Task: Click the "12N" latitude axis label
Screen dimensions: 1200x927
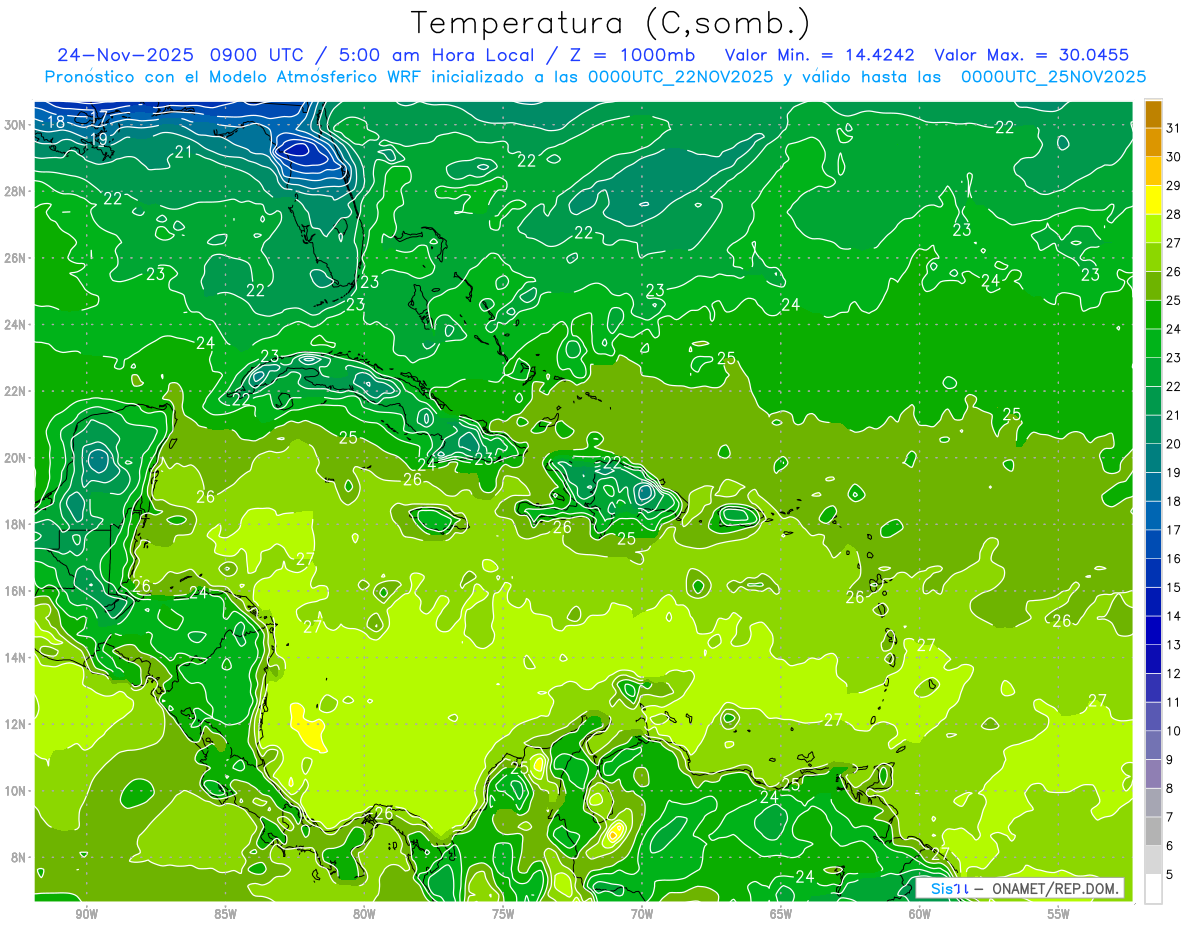Action: (x=14, y=724)
